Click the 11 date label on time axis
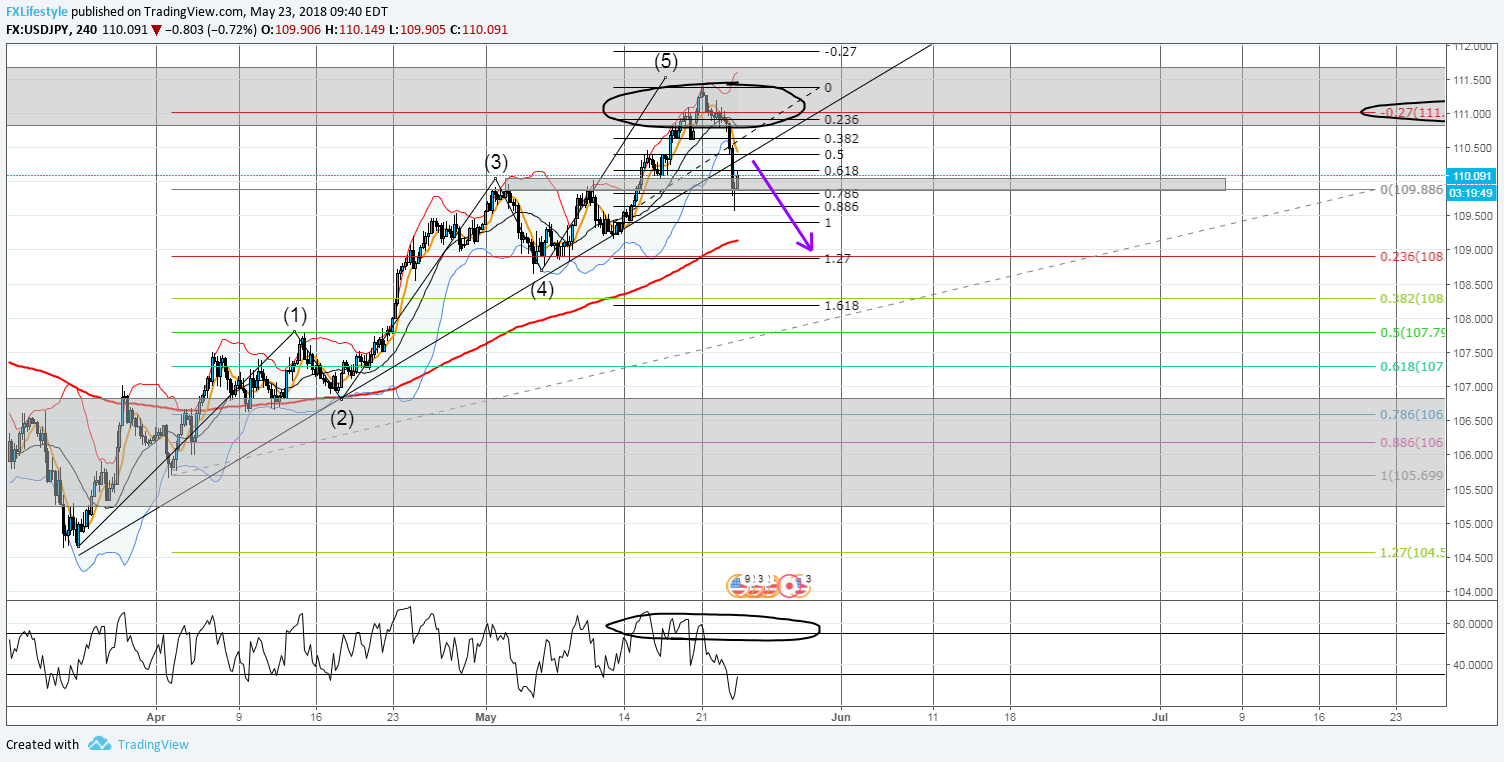 (x=933, y=717)
